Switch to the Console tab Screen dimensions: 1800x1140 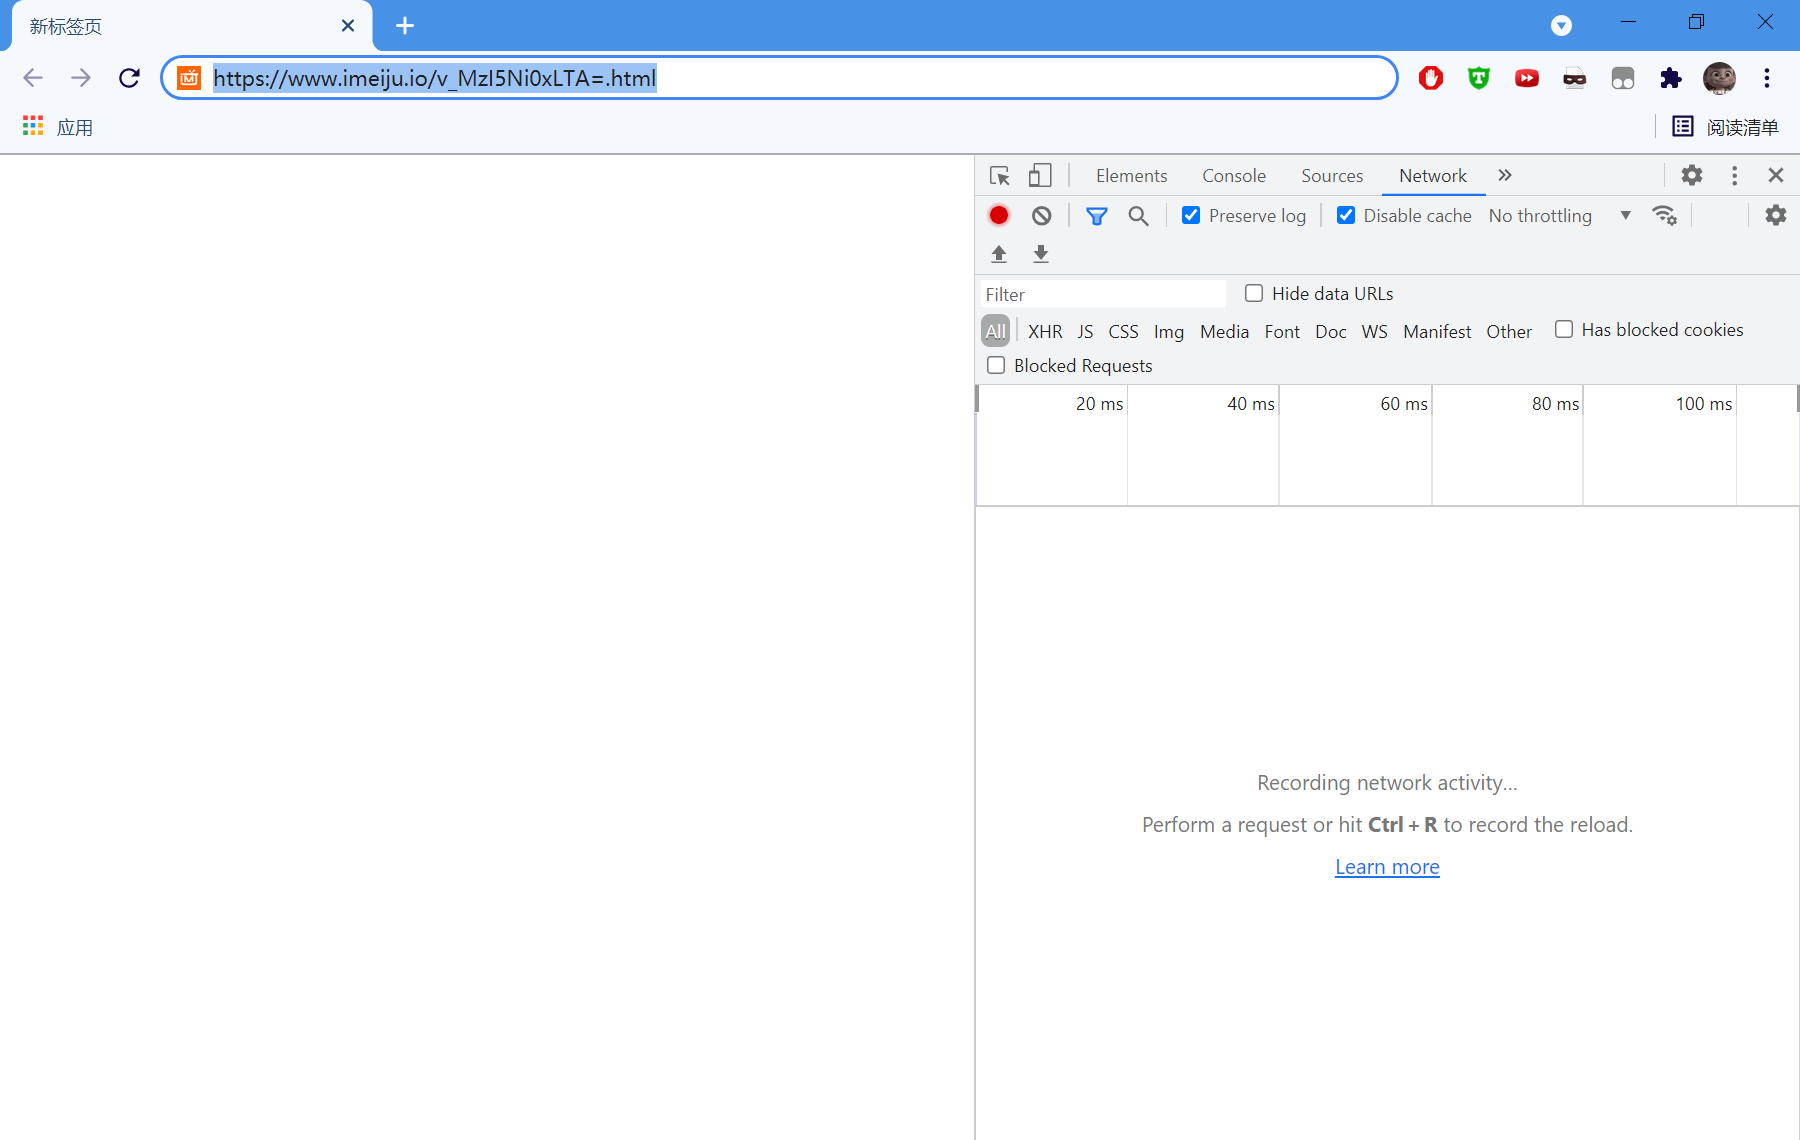pyautogui.click(x=1234, y=176)
